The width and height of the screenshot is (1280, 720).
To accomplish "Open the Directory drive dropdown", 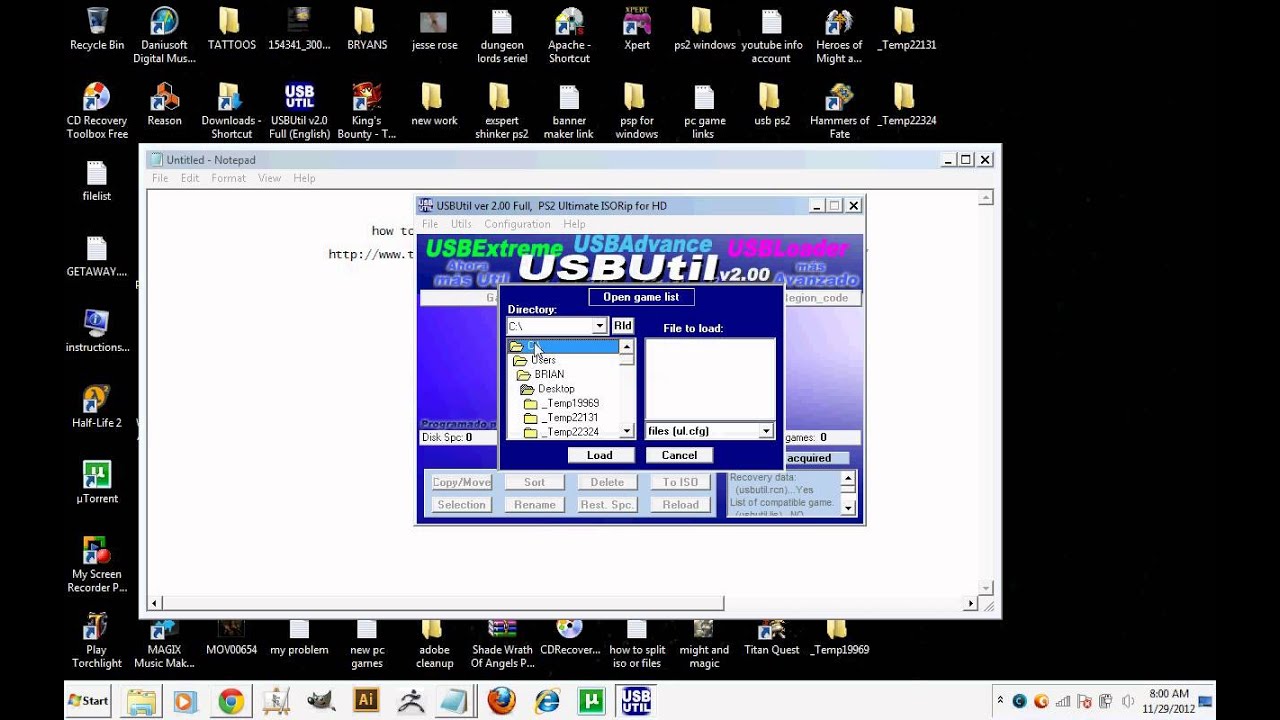I will pyautogui.click(x=599, y=326).
